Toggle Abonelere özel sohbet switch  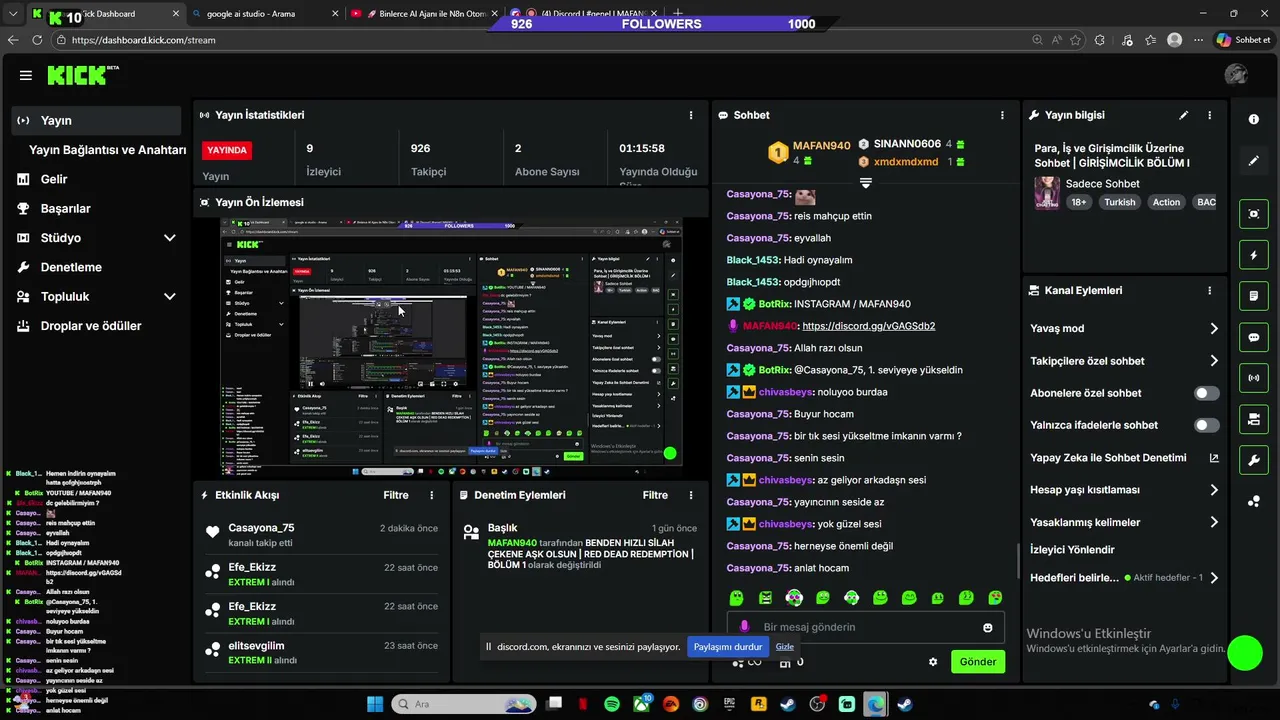1207,393
